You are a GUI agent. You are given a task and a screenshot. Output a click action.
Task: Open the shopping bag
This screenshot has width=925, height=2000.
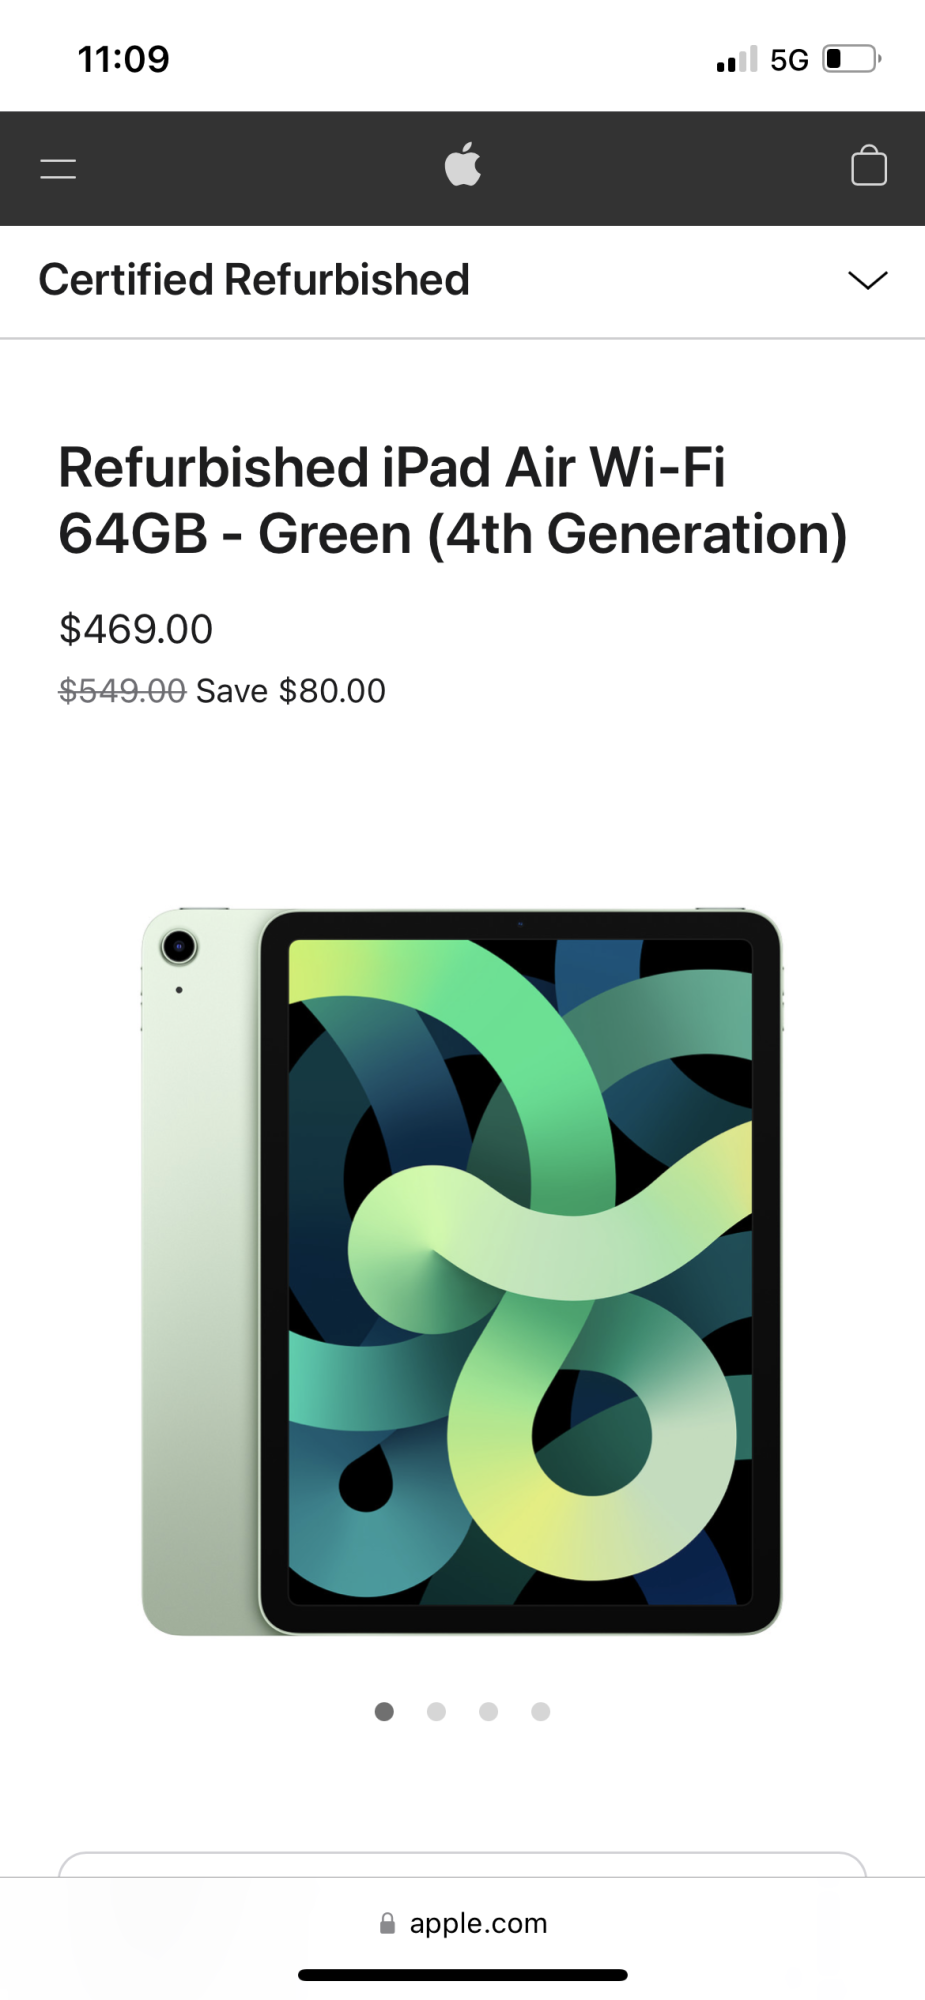click(x=868, y=166)
